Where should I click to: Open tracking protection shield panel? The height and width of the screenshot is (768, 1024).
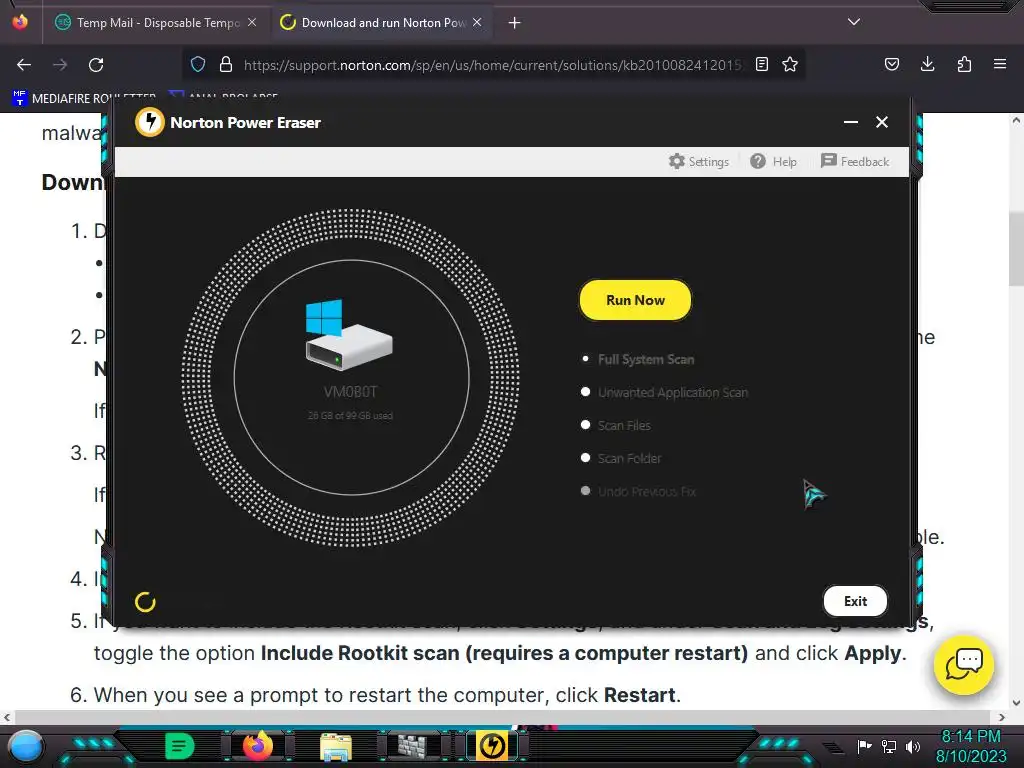pos(198,64)
